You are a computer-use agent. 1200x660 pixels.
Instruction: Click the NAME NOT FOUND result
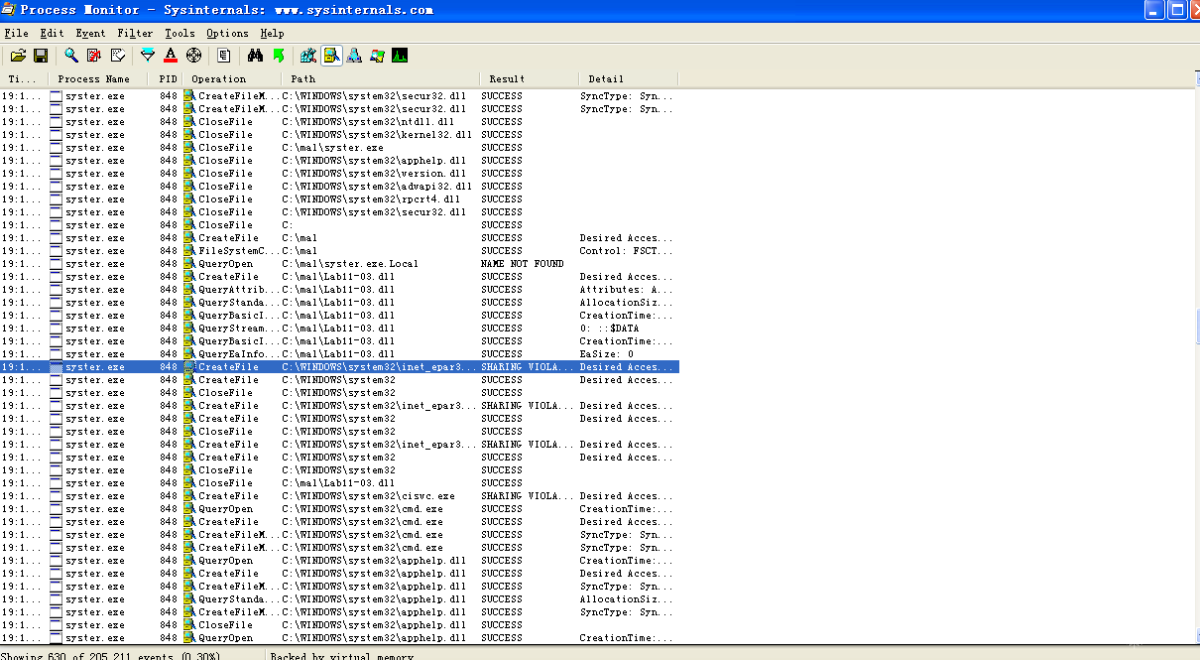[x=522, y=264]
